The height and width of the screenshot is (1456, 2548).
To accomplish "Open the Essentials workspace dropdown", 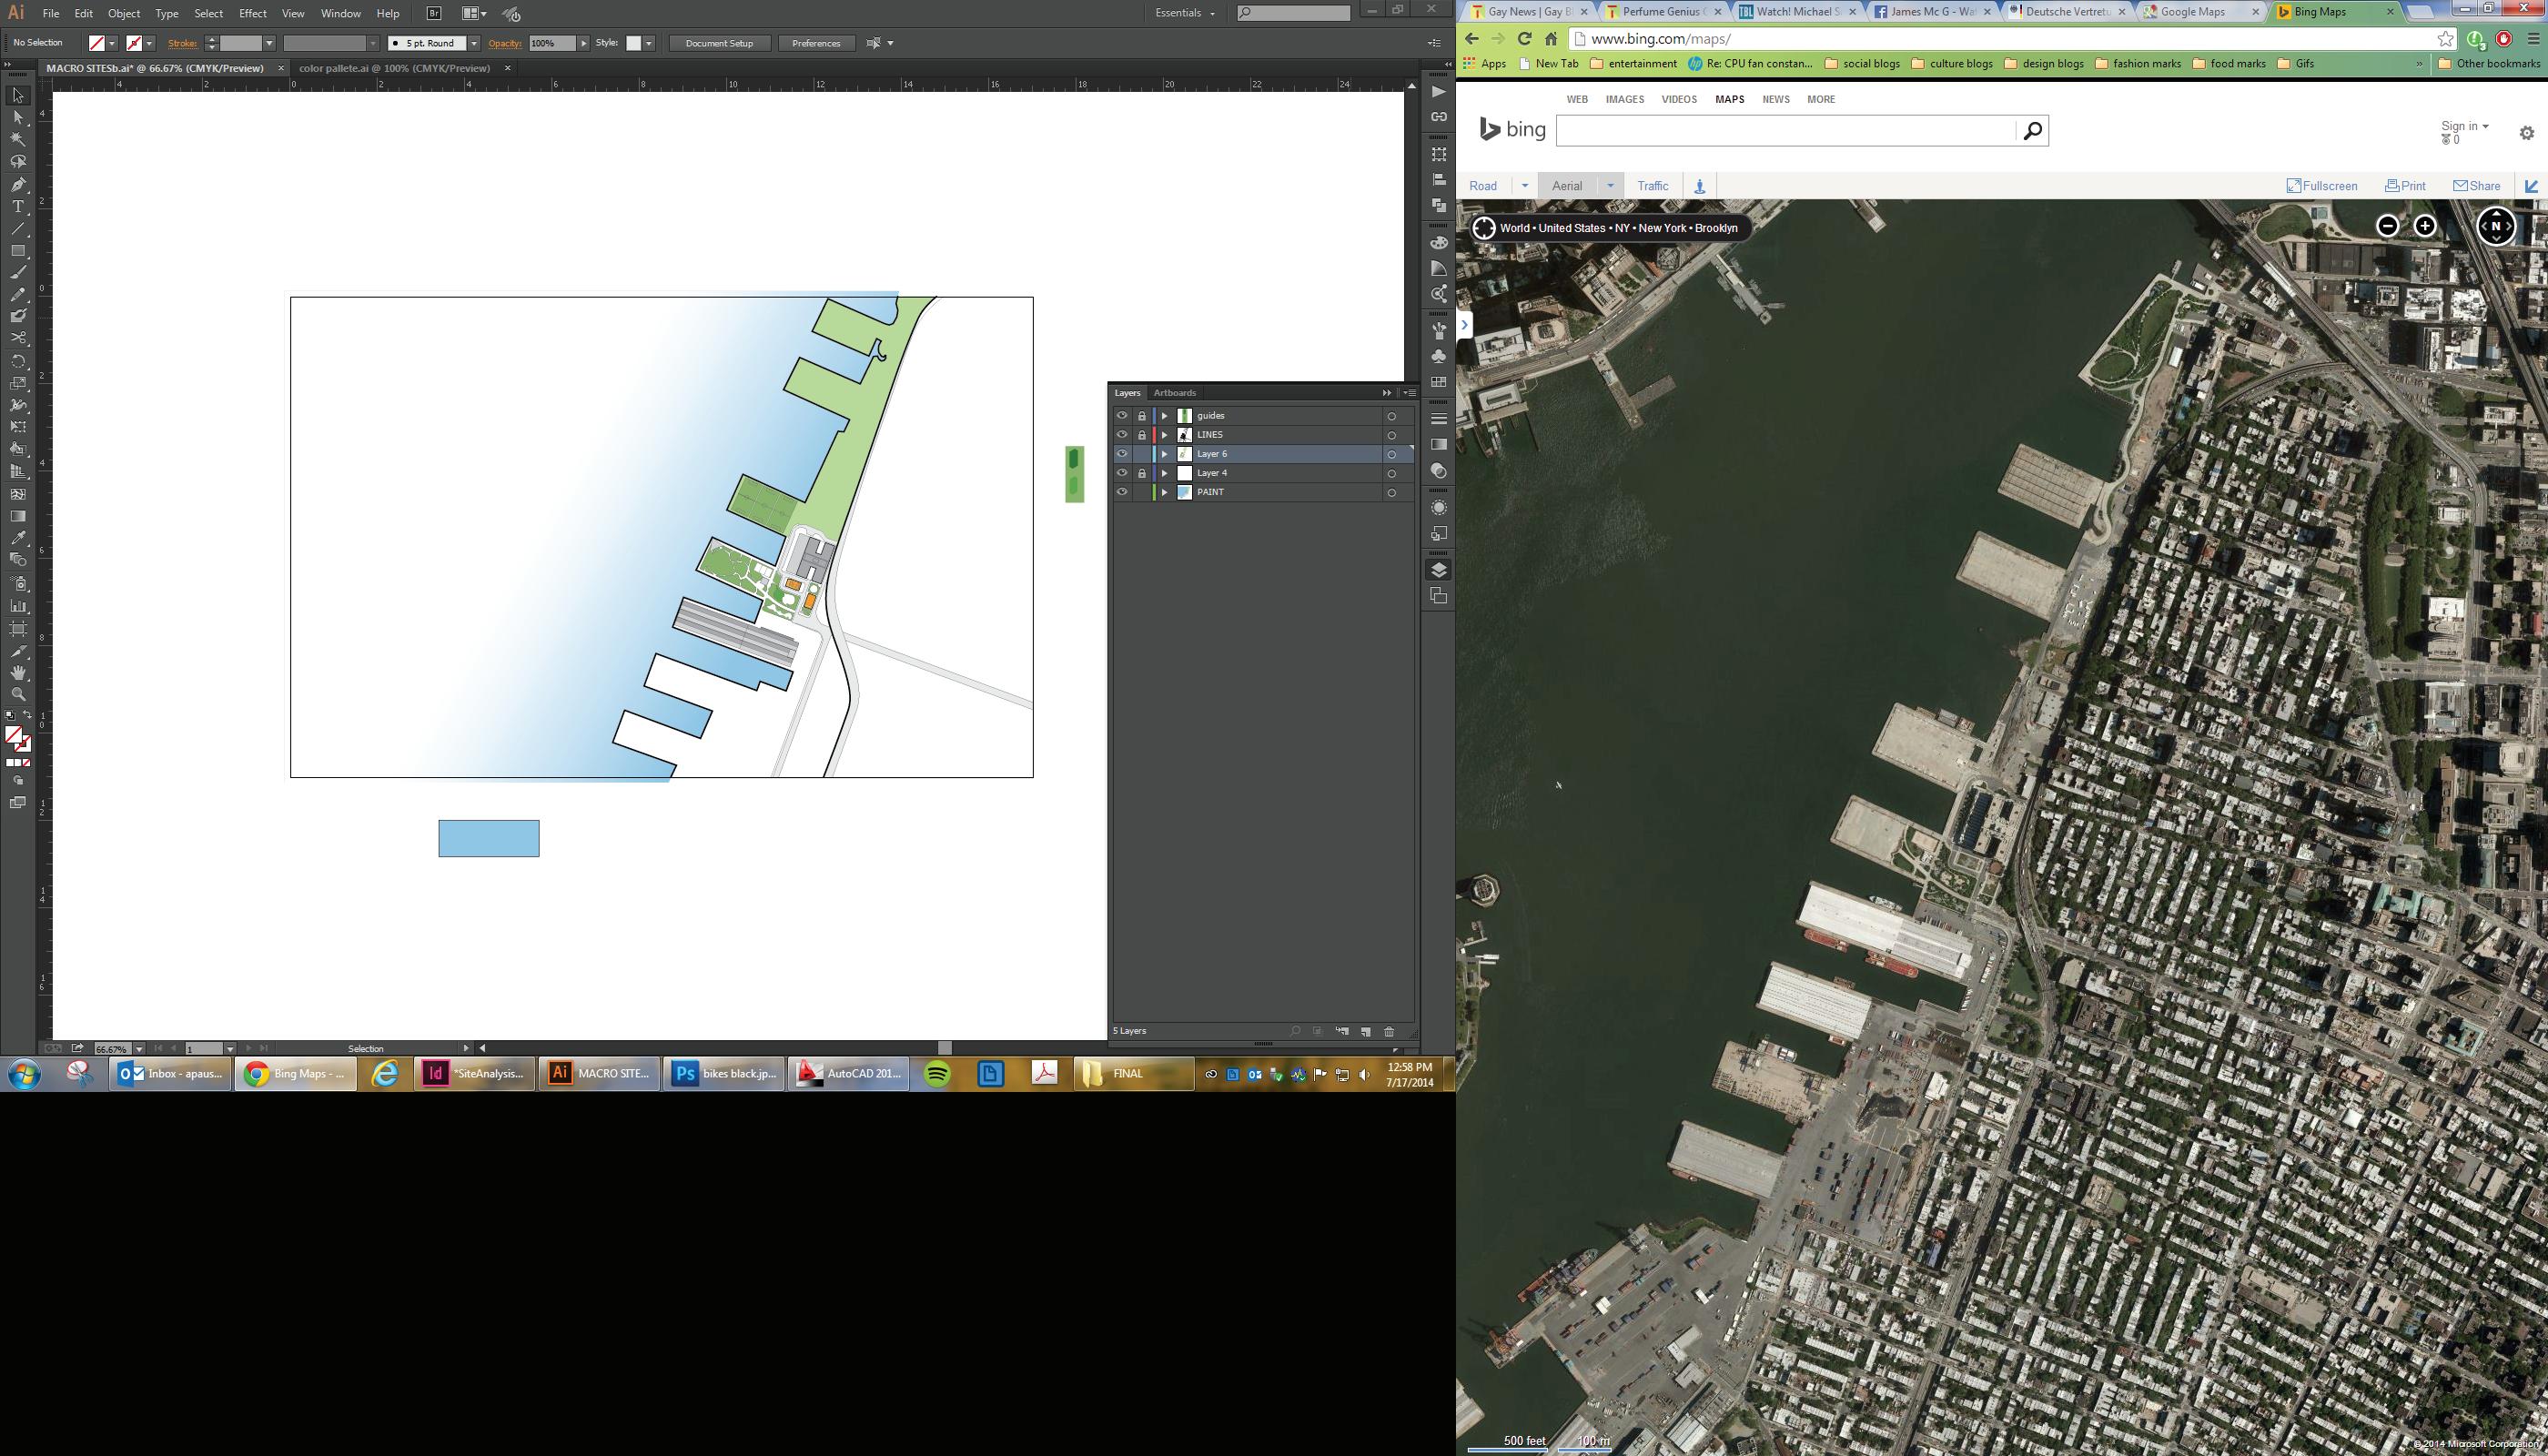I will [1185, 13].
